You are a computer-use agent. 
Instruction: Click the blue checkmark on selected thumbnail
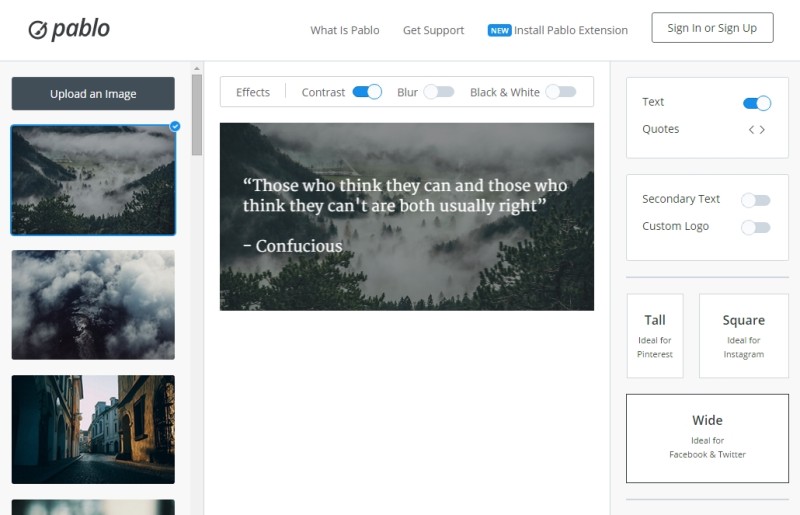(175, 126)
